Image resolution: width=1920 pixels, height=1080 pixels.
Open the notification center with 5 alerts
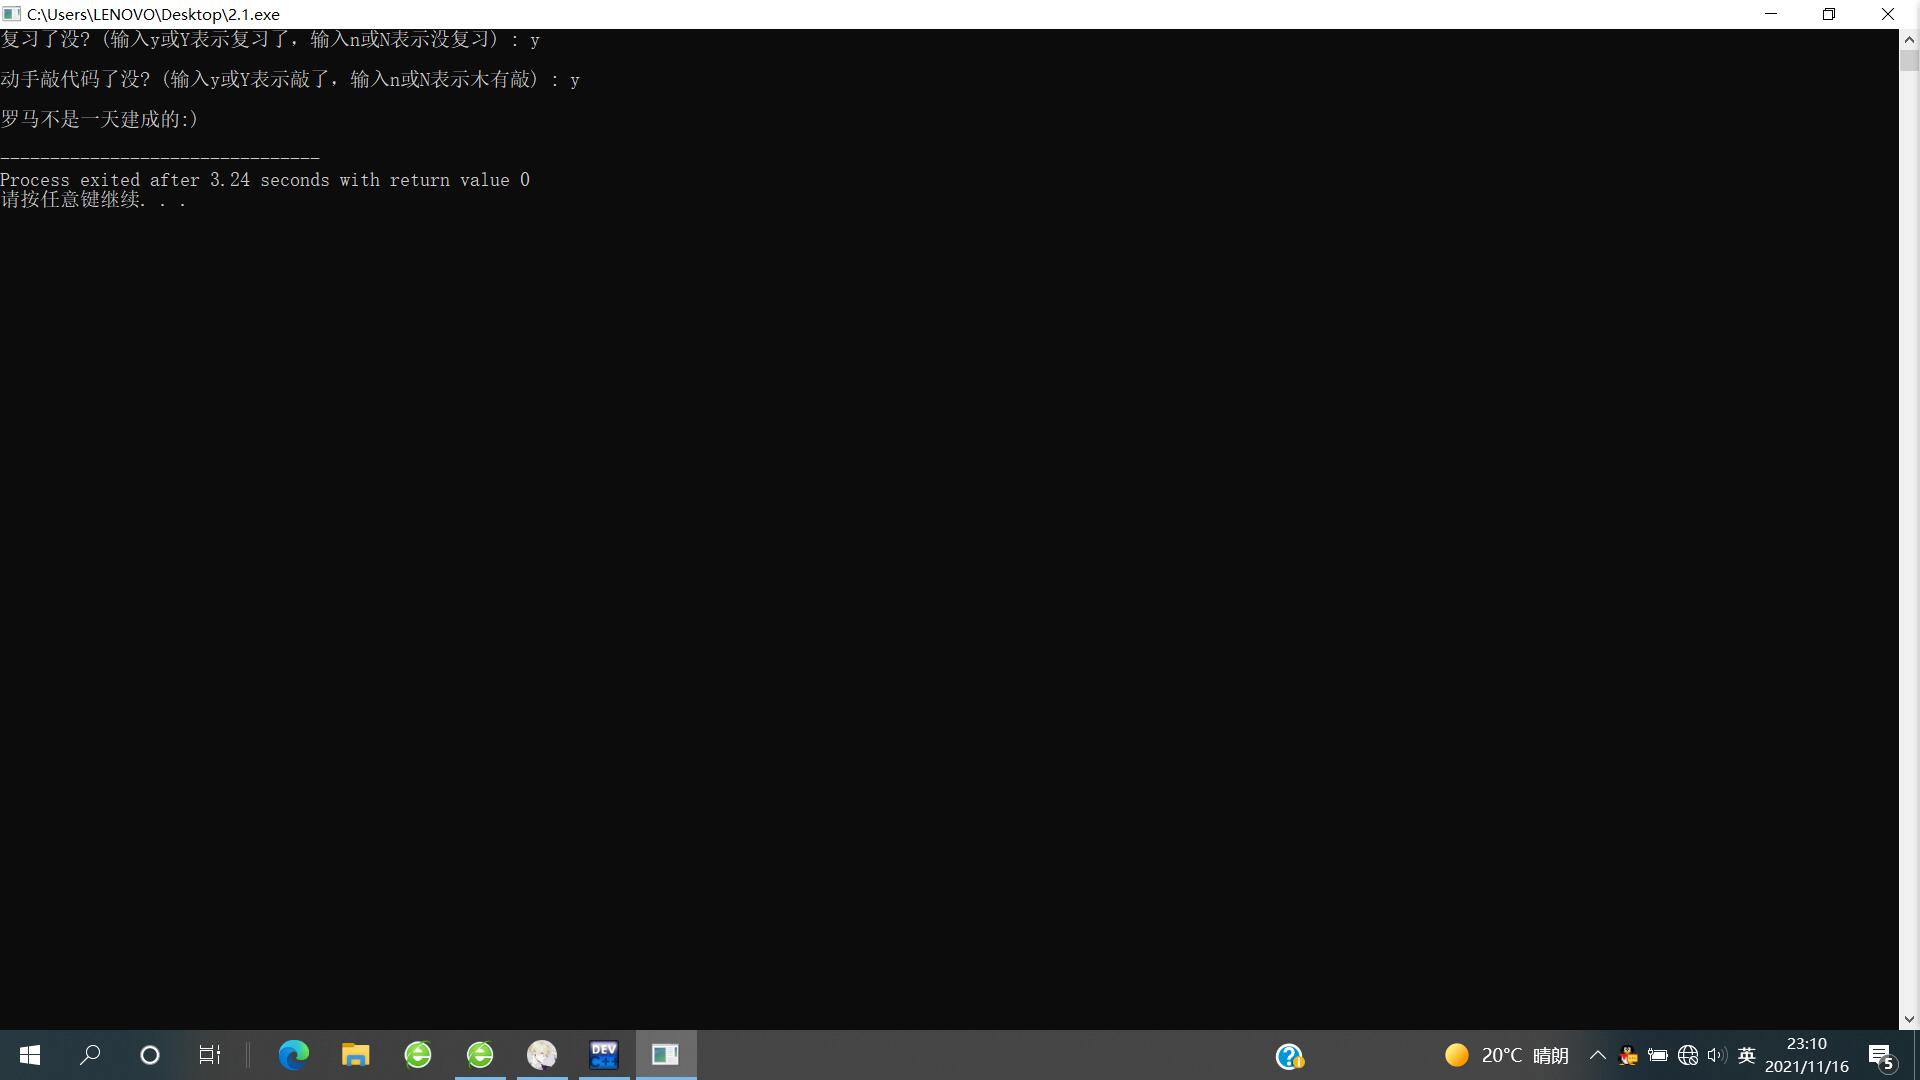point(1881,1056)
